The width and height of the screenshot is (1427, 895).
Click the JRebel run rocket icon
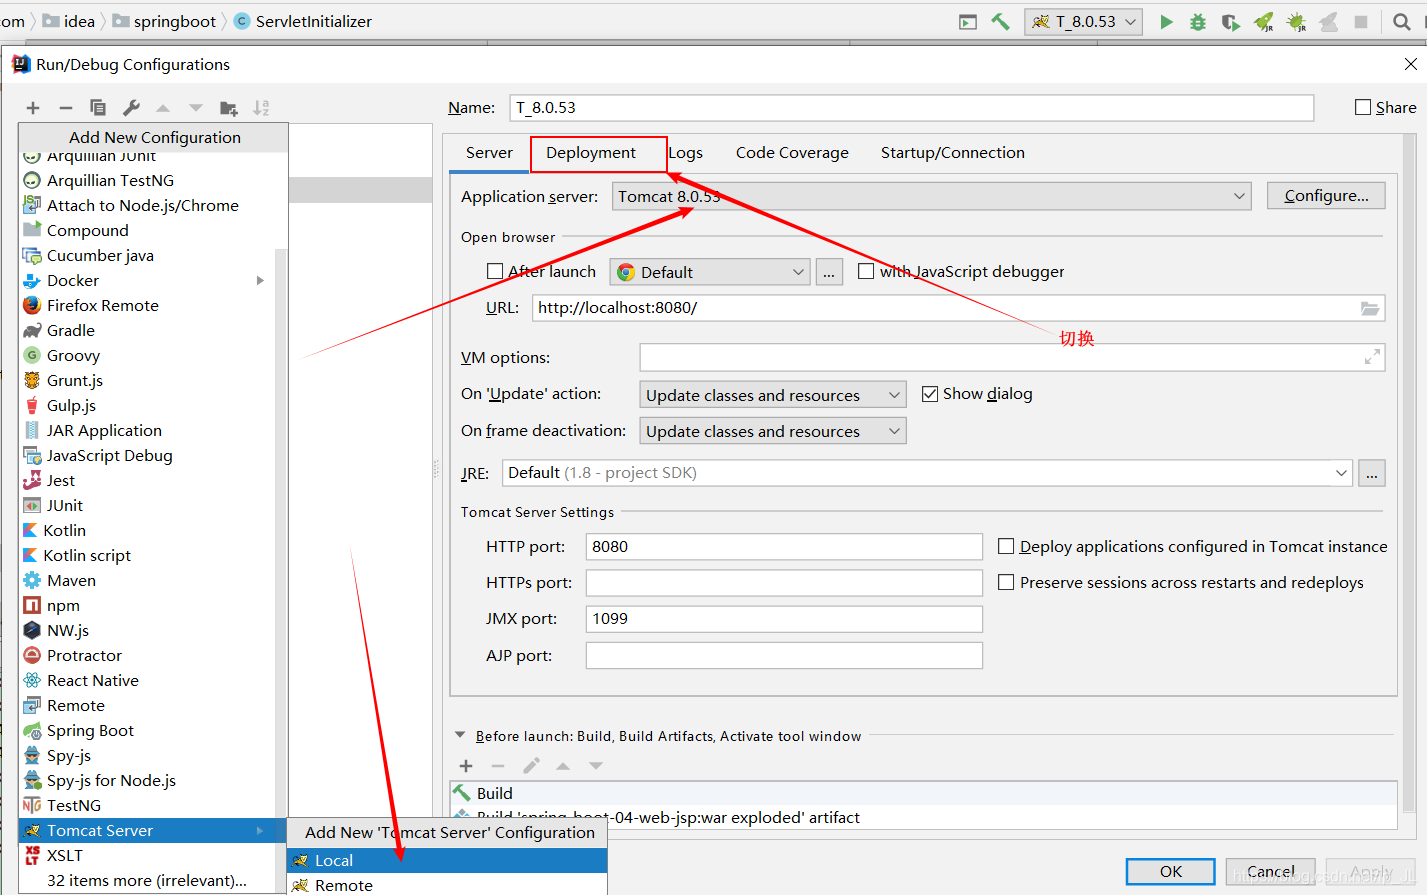point(1264,22)
